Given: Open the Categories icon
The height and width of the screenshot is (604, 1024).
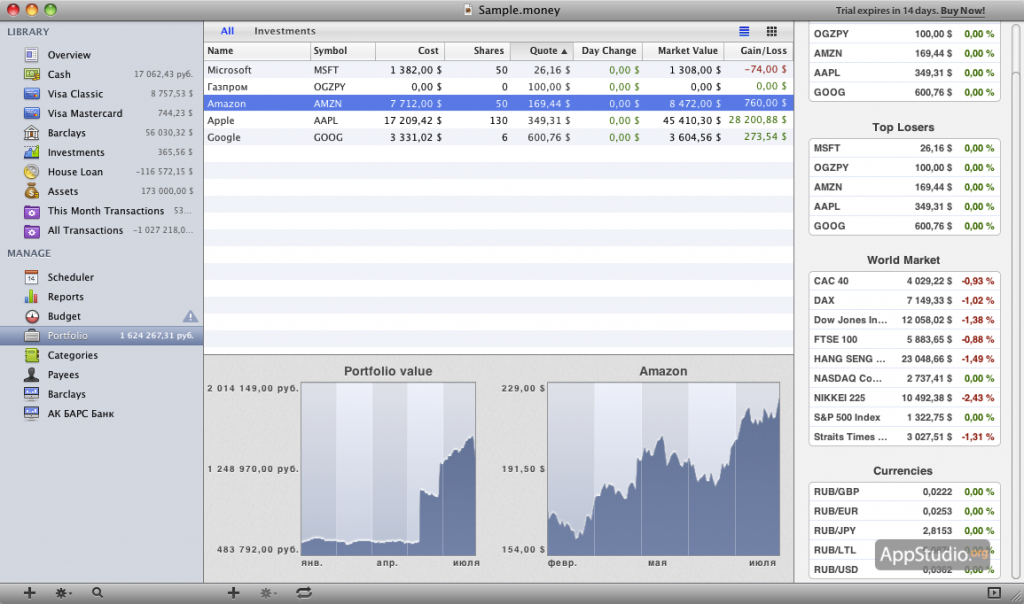Looking at the screenshot, I should click(x=31, y=355).
